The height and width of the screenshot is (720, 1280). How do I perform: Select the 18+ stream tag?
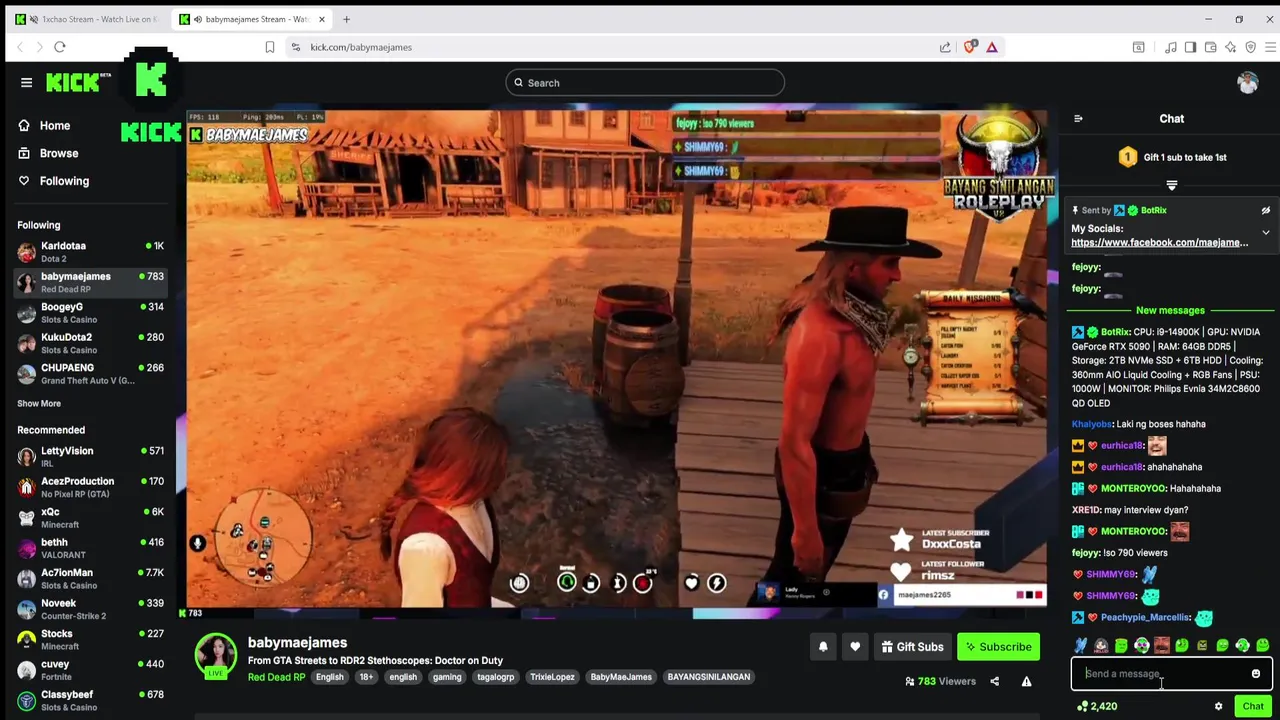click(x=366, y=677)
